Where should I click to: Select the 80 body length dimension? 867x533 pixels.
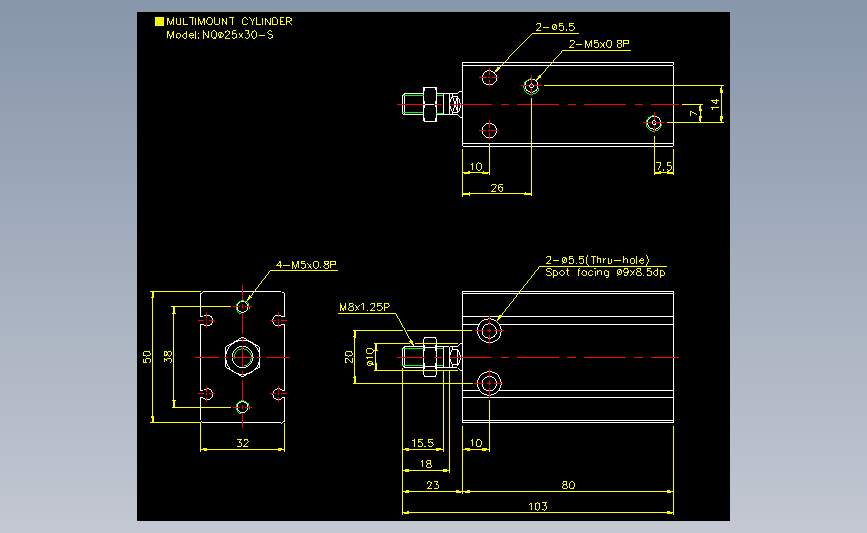[x=568, y=485]
